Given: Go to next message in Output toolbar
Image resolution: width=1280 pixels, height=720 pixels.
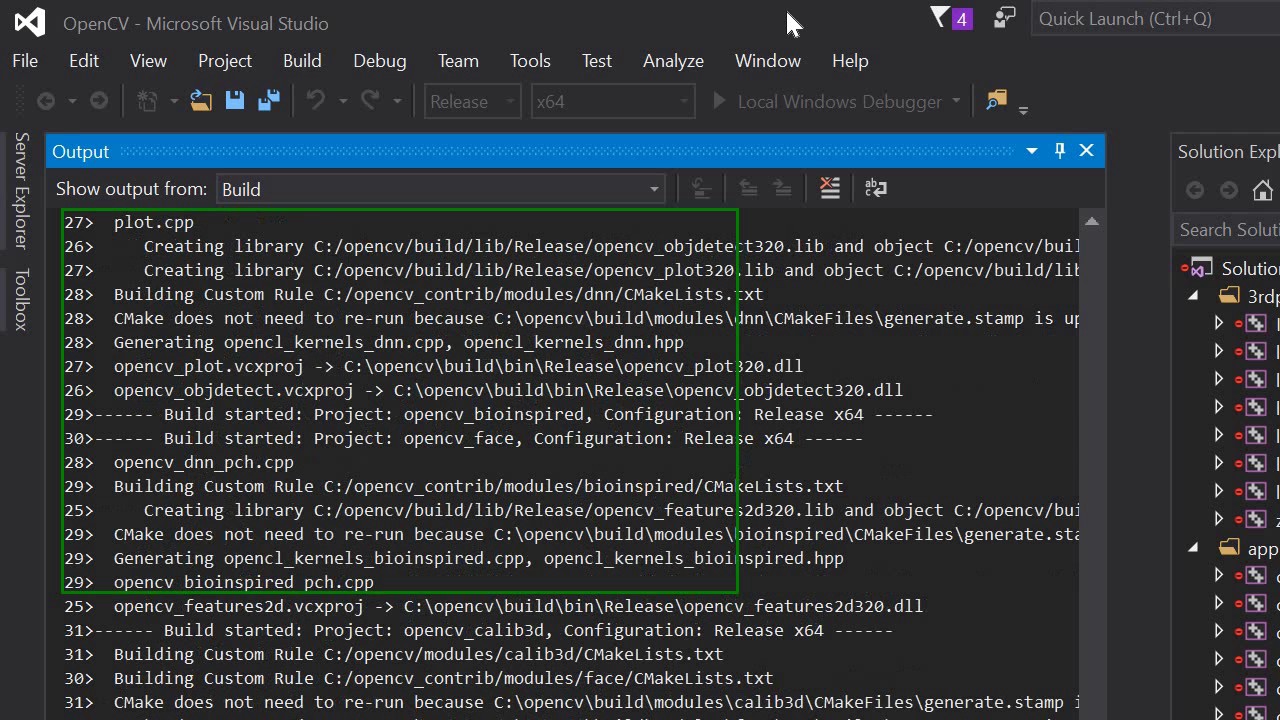Looking at the screenshot, I should pyautogui.click(x=782, y=188).
